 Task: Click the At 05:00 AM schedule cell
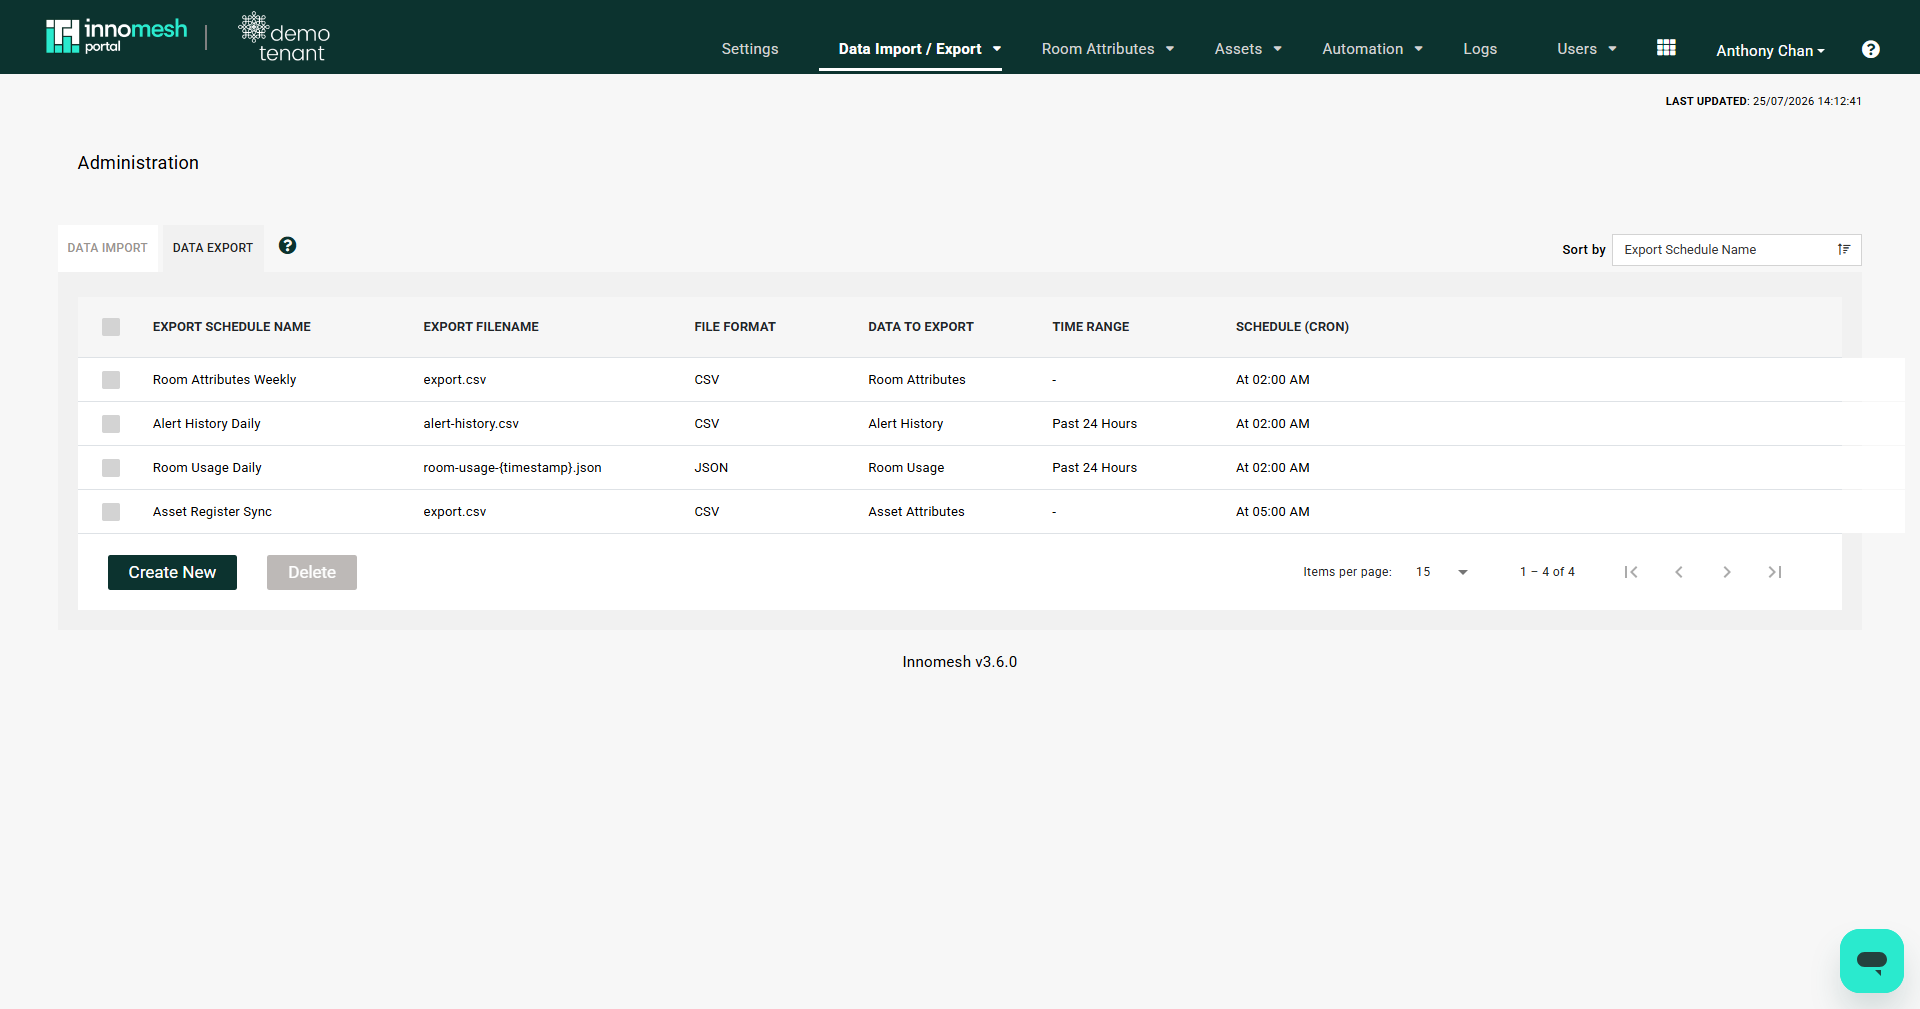click(1272, 512)
